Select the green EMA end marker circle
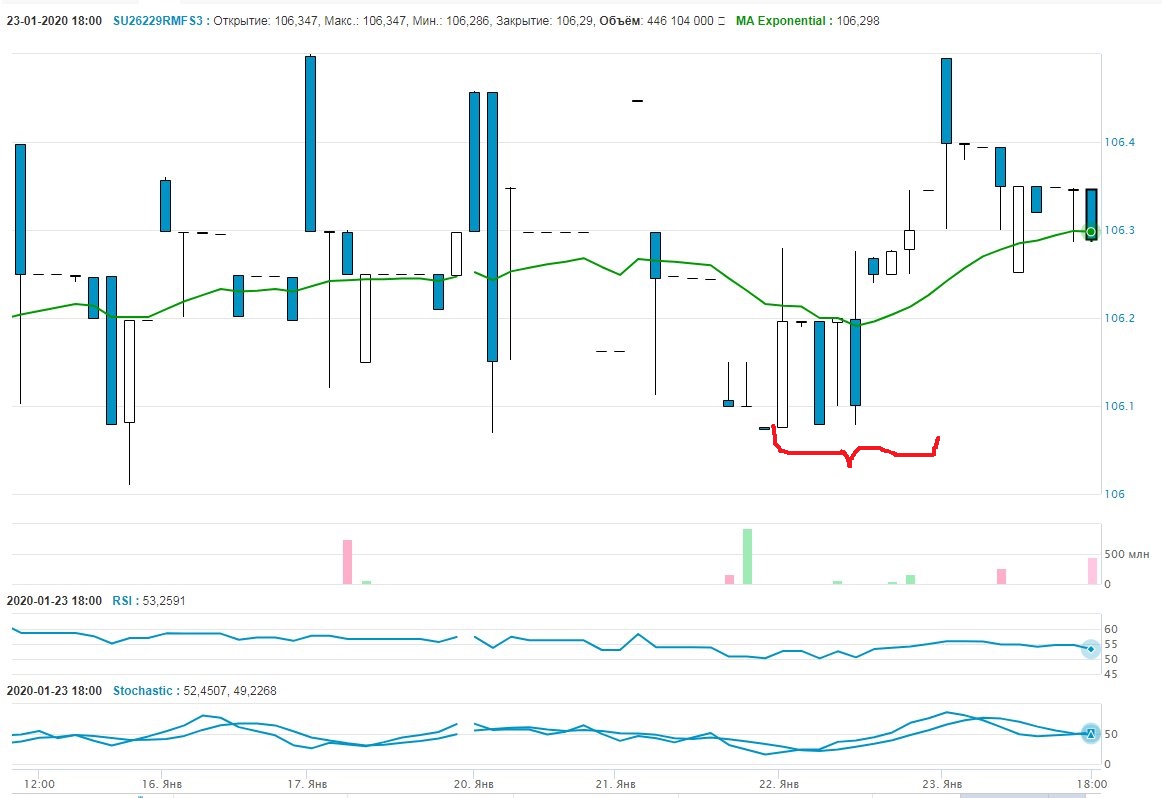Viewport: 1162px width, 798px height. [1091, 232]
